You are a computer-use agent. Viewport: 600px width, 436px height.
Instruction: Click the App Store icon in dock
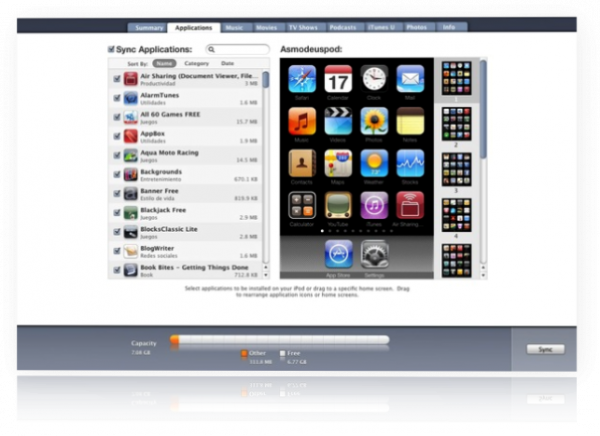pyautogui.click(x=339, y=254)
